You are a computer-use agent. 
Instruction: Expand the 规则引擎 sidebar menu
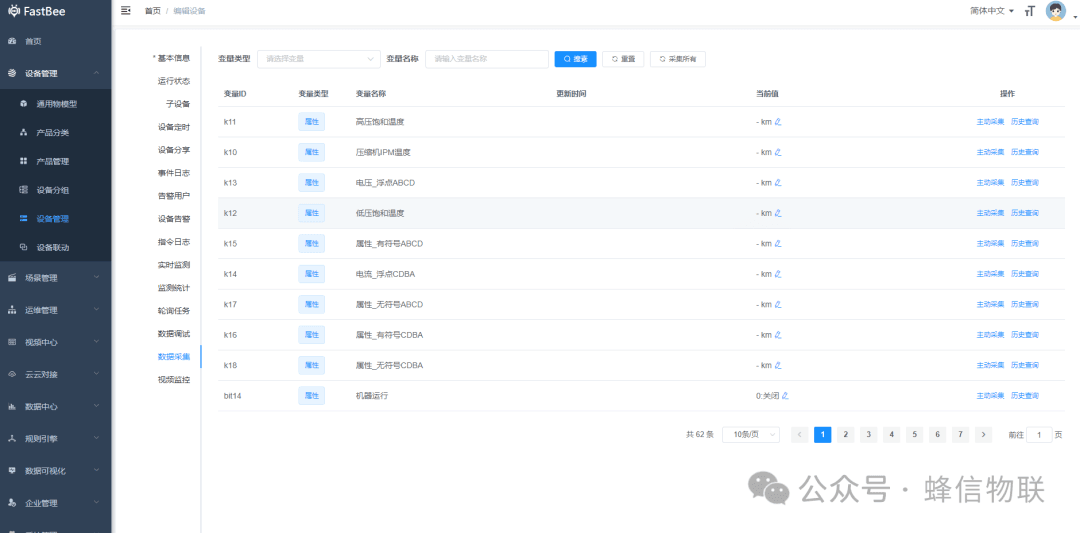(56, 439)
